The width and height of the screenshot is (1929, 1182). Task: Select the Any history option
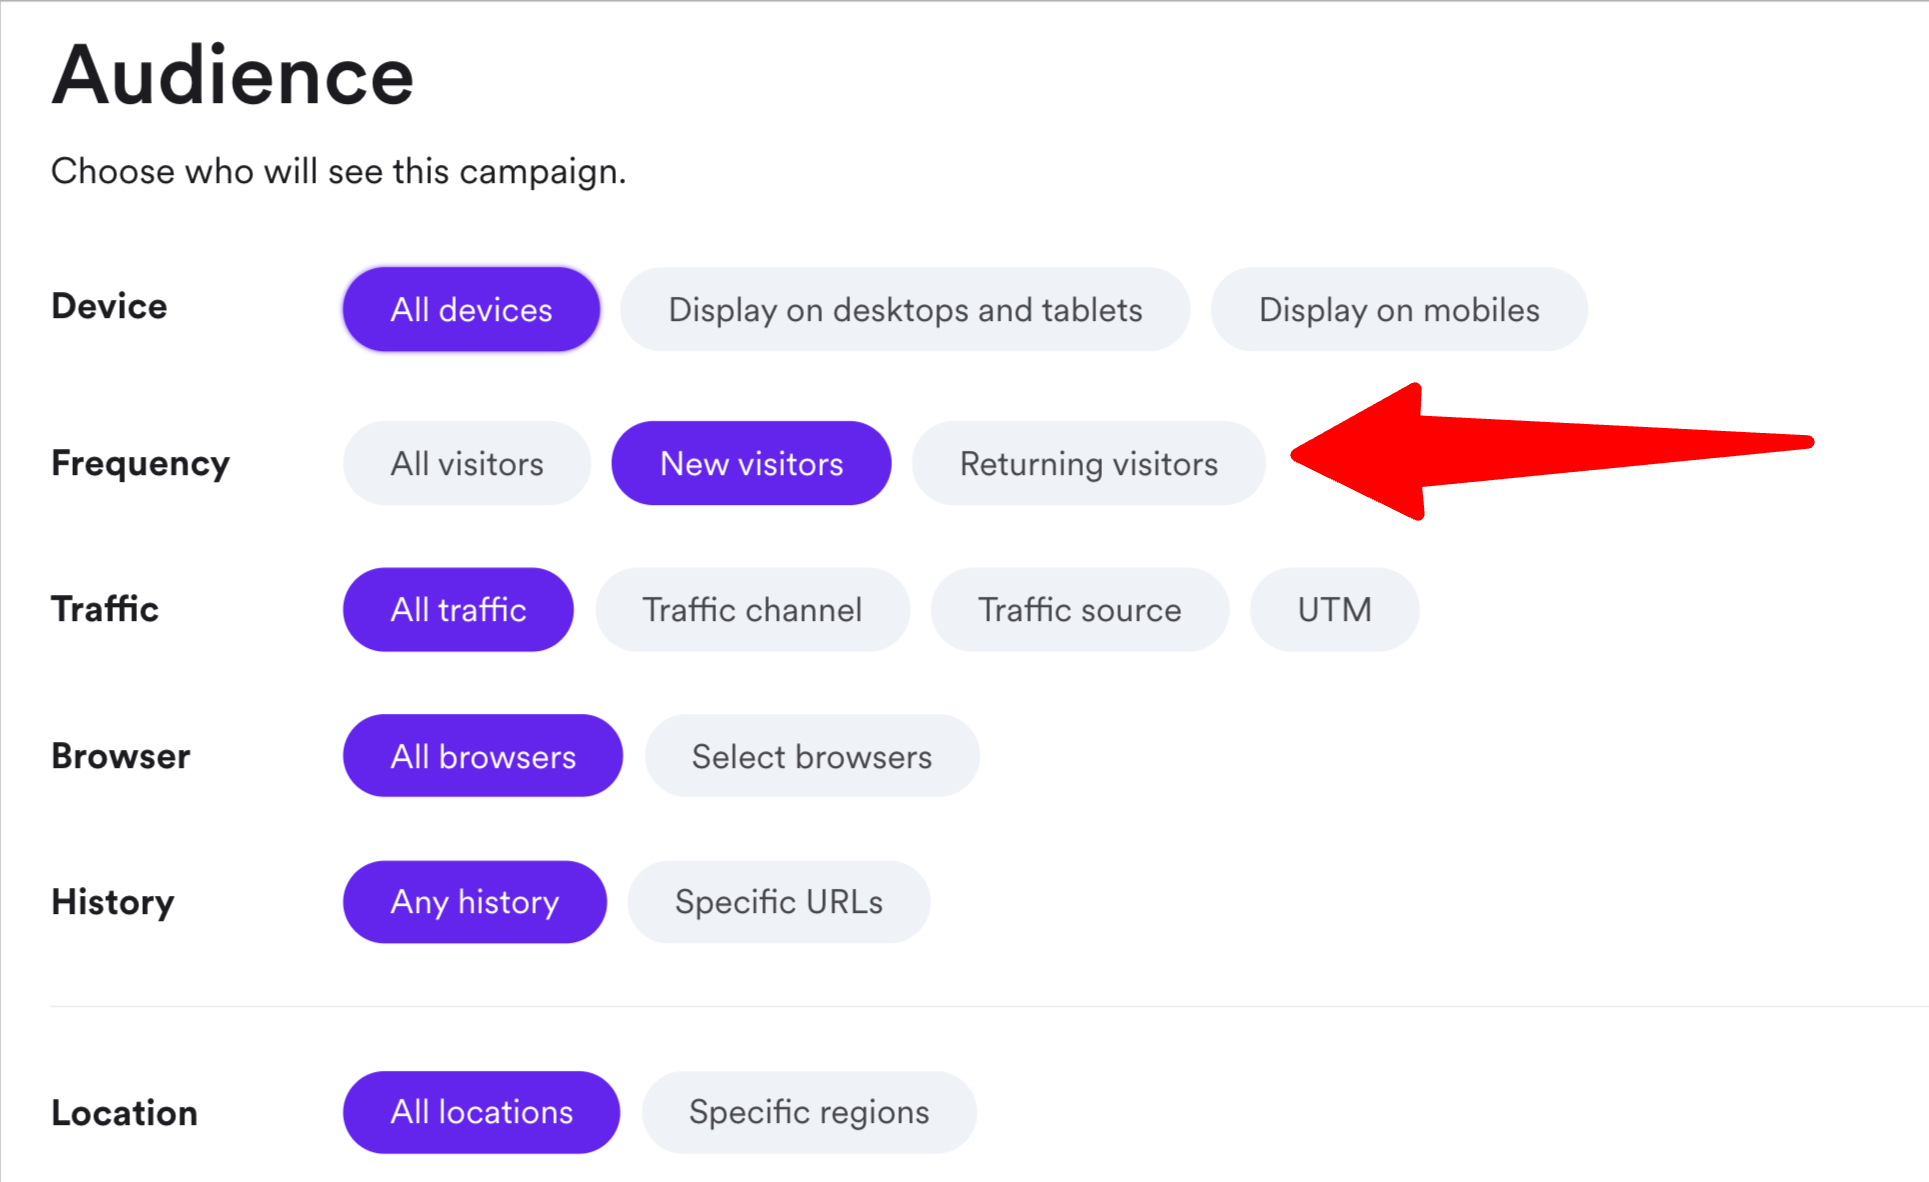(474, 902)
